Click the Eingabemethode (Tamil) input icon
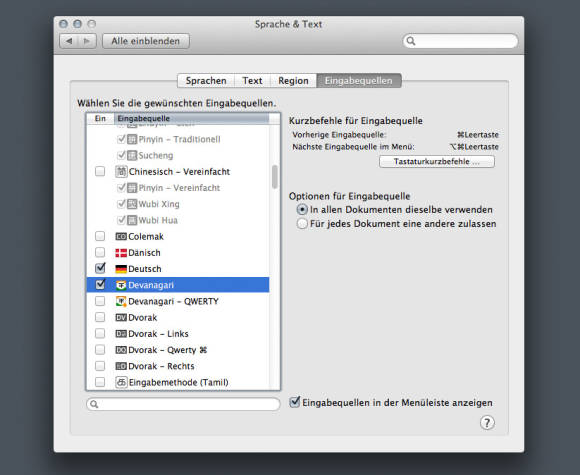 [x=121, y=382]
